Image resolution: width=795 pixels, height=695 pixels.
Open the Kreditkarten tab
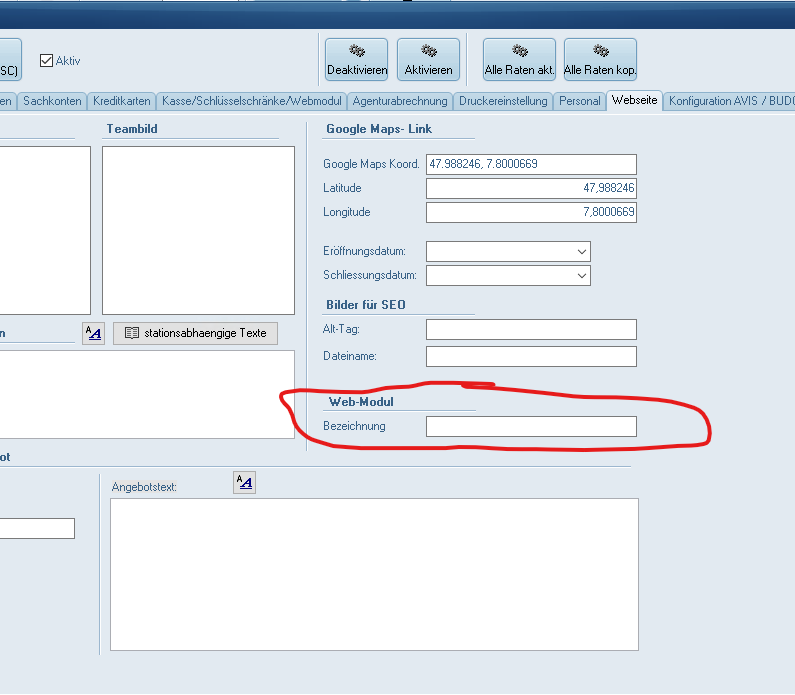122,101
